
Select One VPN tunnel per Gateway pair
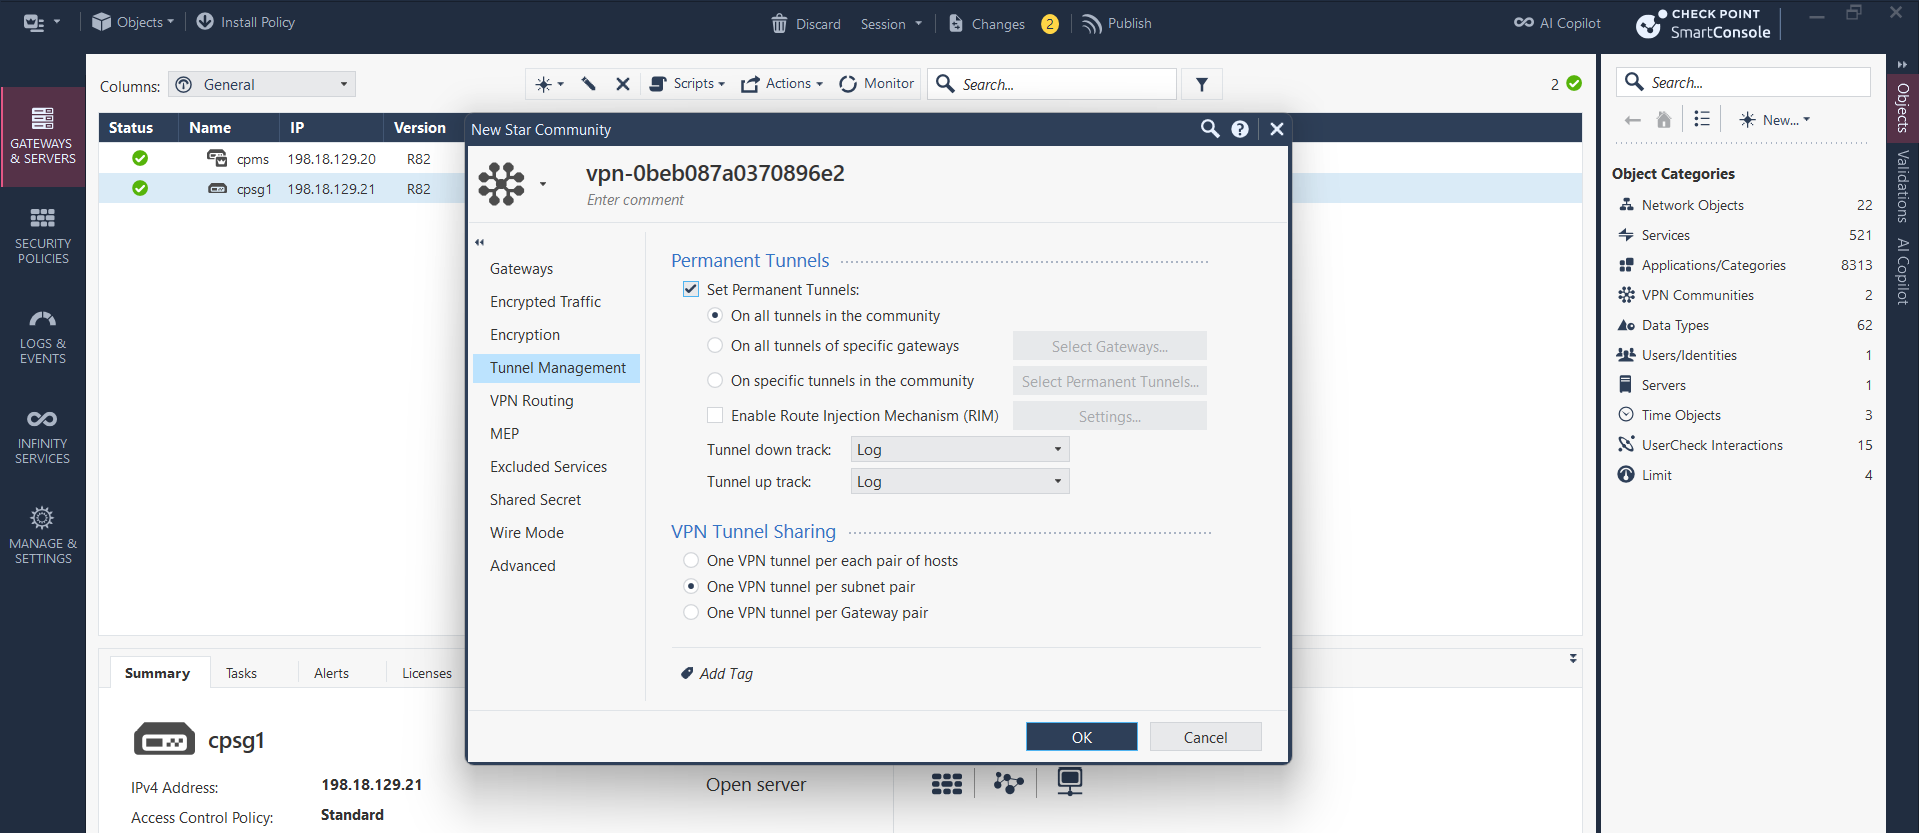[x=691, y=613]
